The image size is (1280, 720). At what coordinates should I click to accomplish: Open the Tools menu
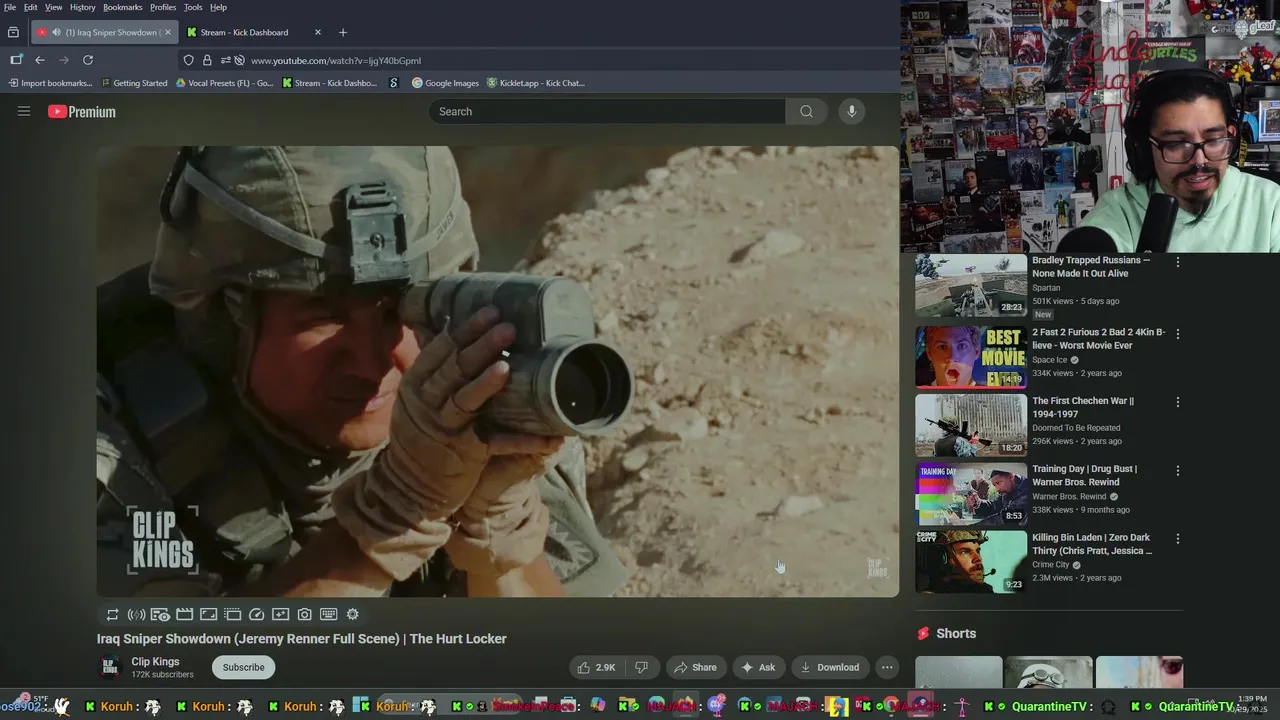point(193,7)
